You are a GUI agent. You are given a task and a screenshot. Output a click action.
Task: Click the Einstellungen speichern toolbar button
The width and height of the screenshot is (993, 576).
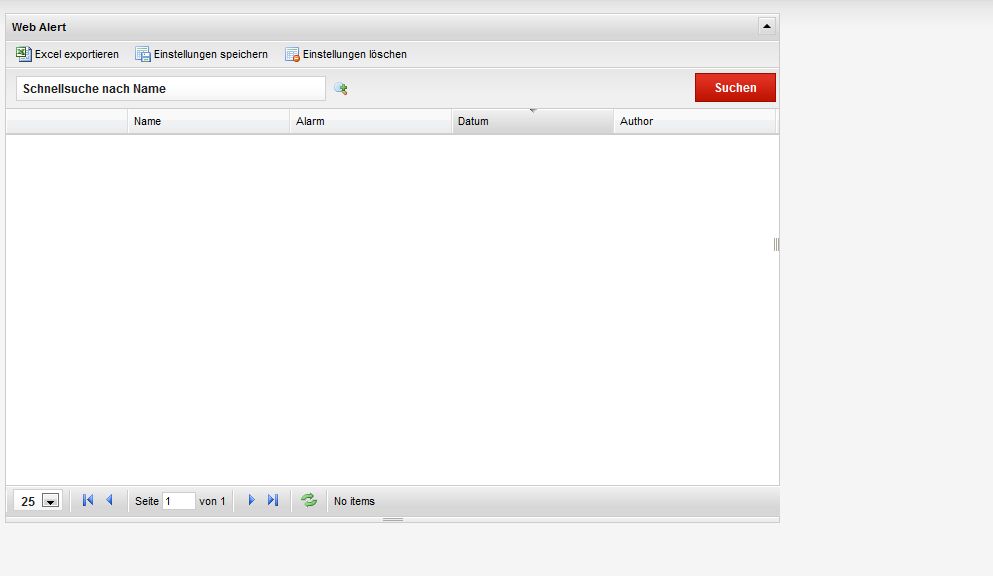(201, 54)
